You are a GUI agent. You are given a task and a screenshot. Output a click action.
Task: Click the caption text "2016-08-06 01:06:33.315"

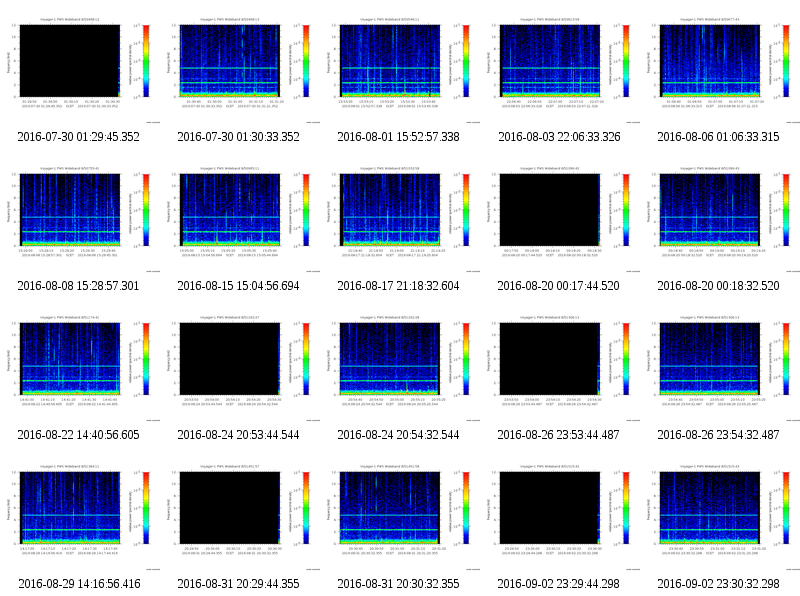718,137
